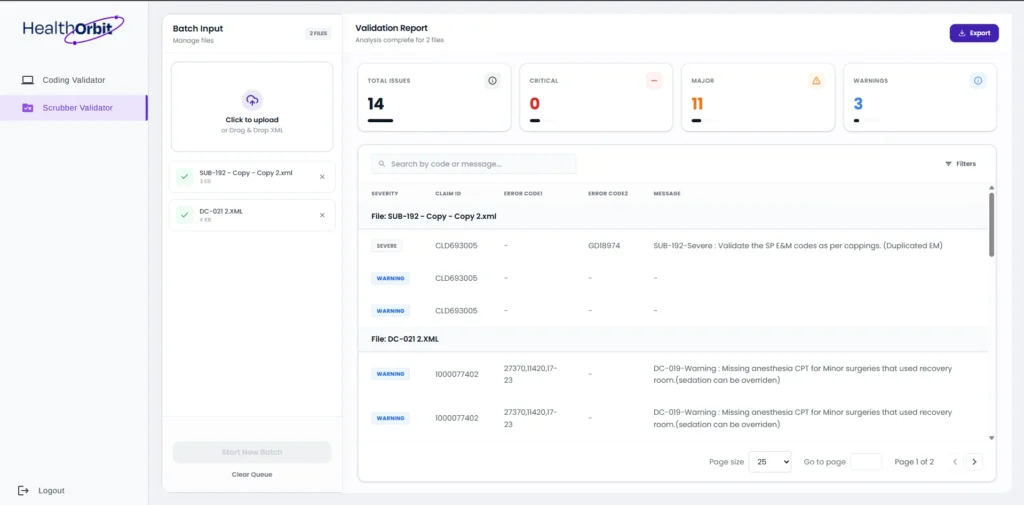Click the SEVERE severity badge
Image resolution: width=1024 pixels, height=505 pixels.
tap(387, 246)
